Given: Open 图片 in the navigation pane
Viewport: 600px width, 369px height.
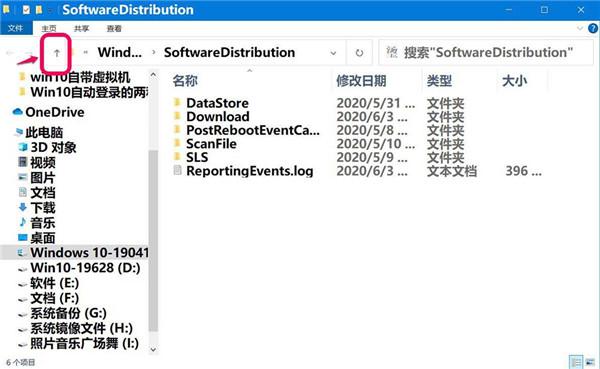Looking at the screenshot, I should point(42,178).
